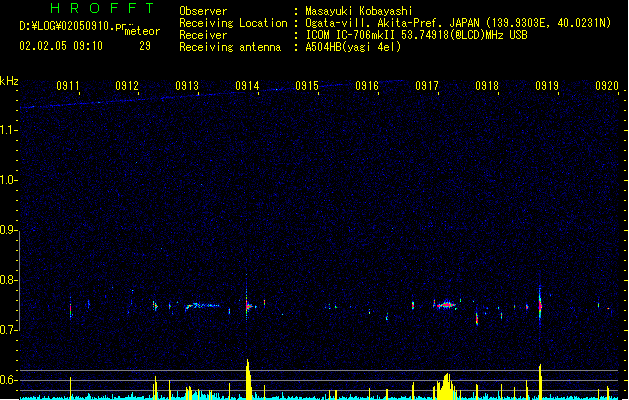Select antenna value A504HB(yagi 4el)
This screenshot has width=629, height=400.
tap(353, 47)
